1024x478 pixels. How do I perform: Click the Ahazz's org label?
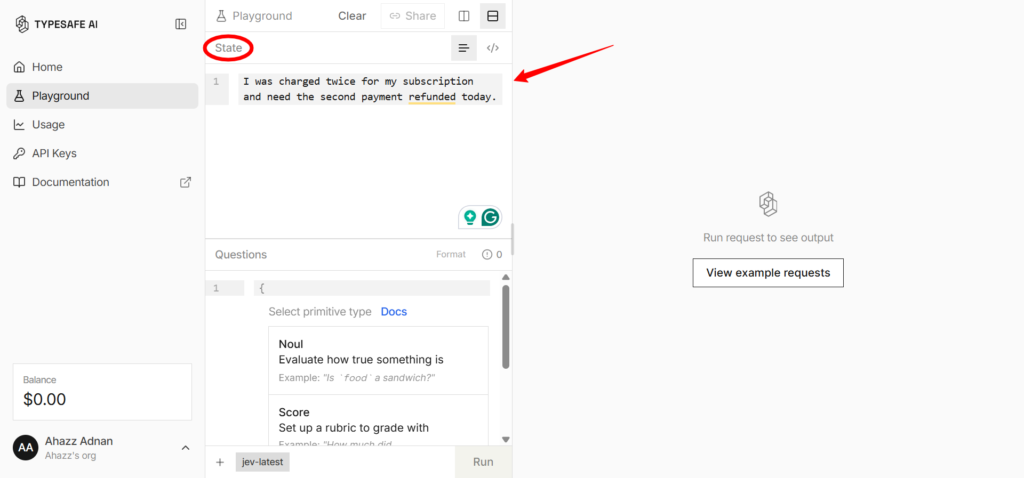(71, 456)
